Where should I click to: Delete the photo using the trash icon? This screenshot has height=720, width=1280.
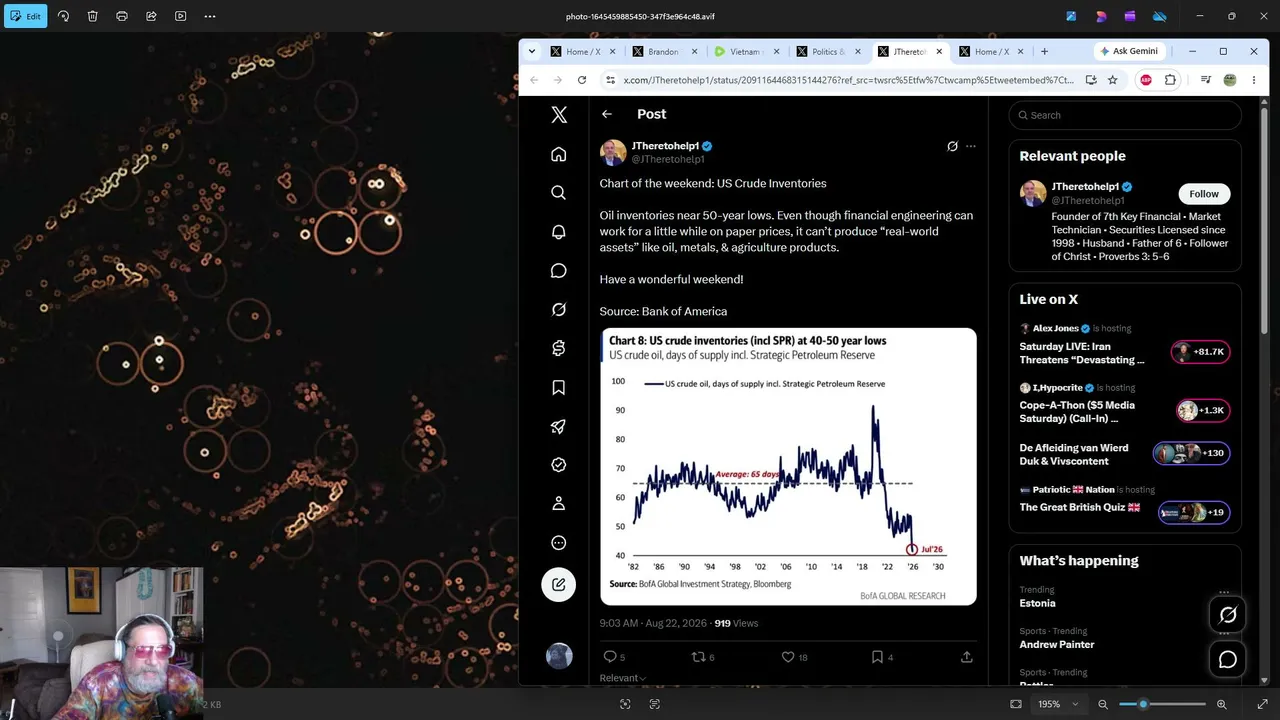(x=92, y=16)
